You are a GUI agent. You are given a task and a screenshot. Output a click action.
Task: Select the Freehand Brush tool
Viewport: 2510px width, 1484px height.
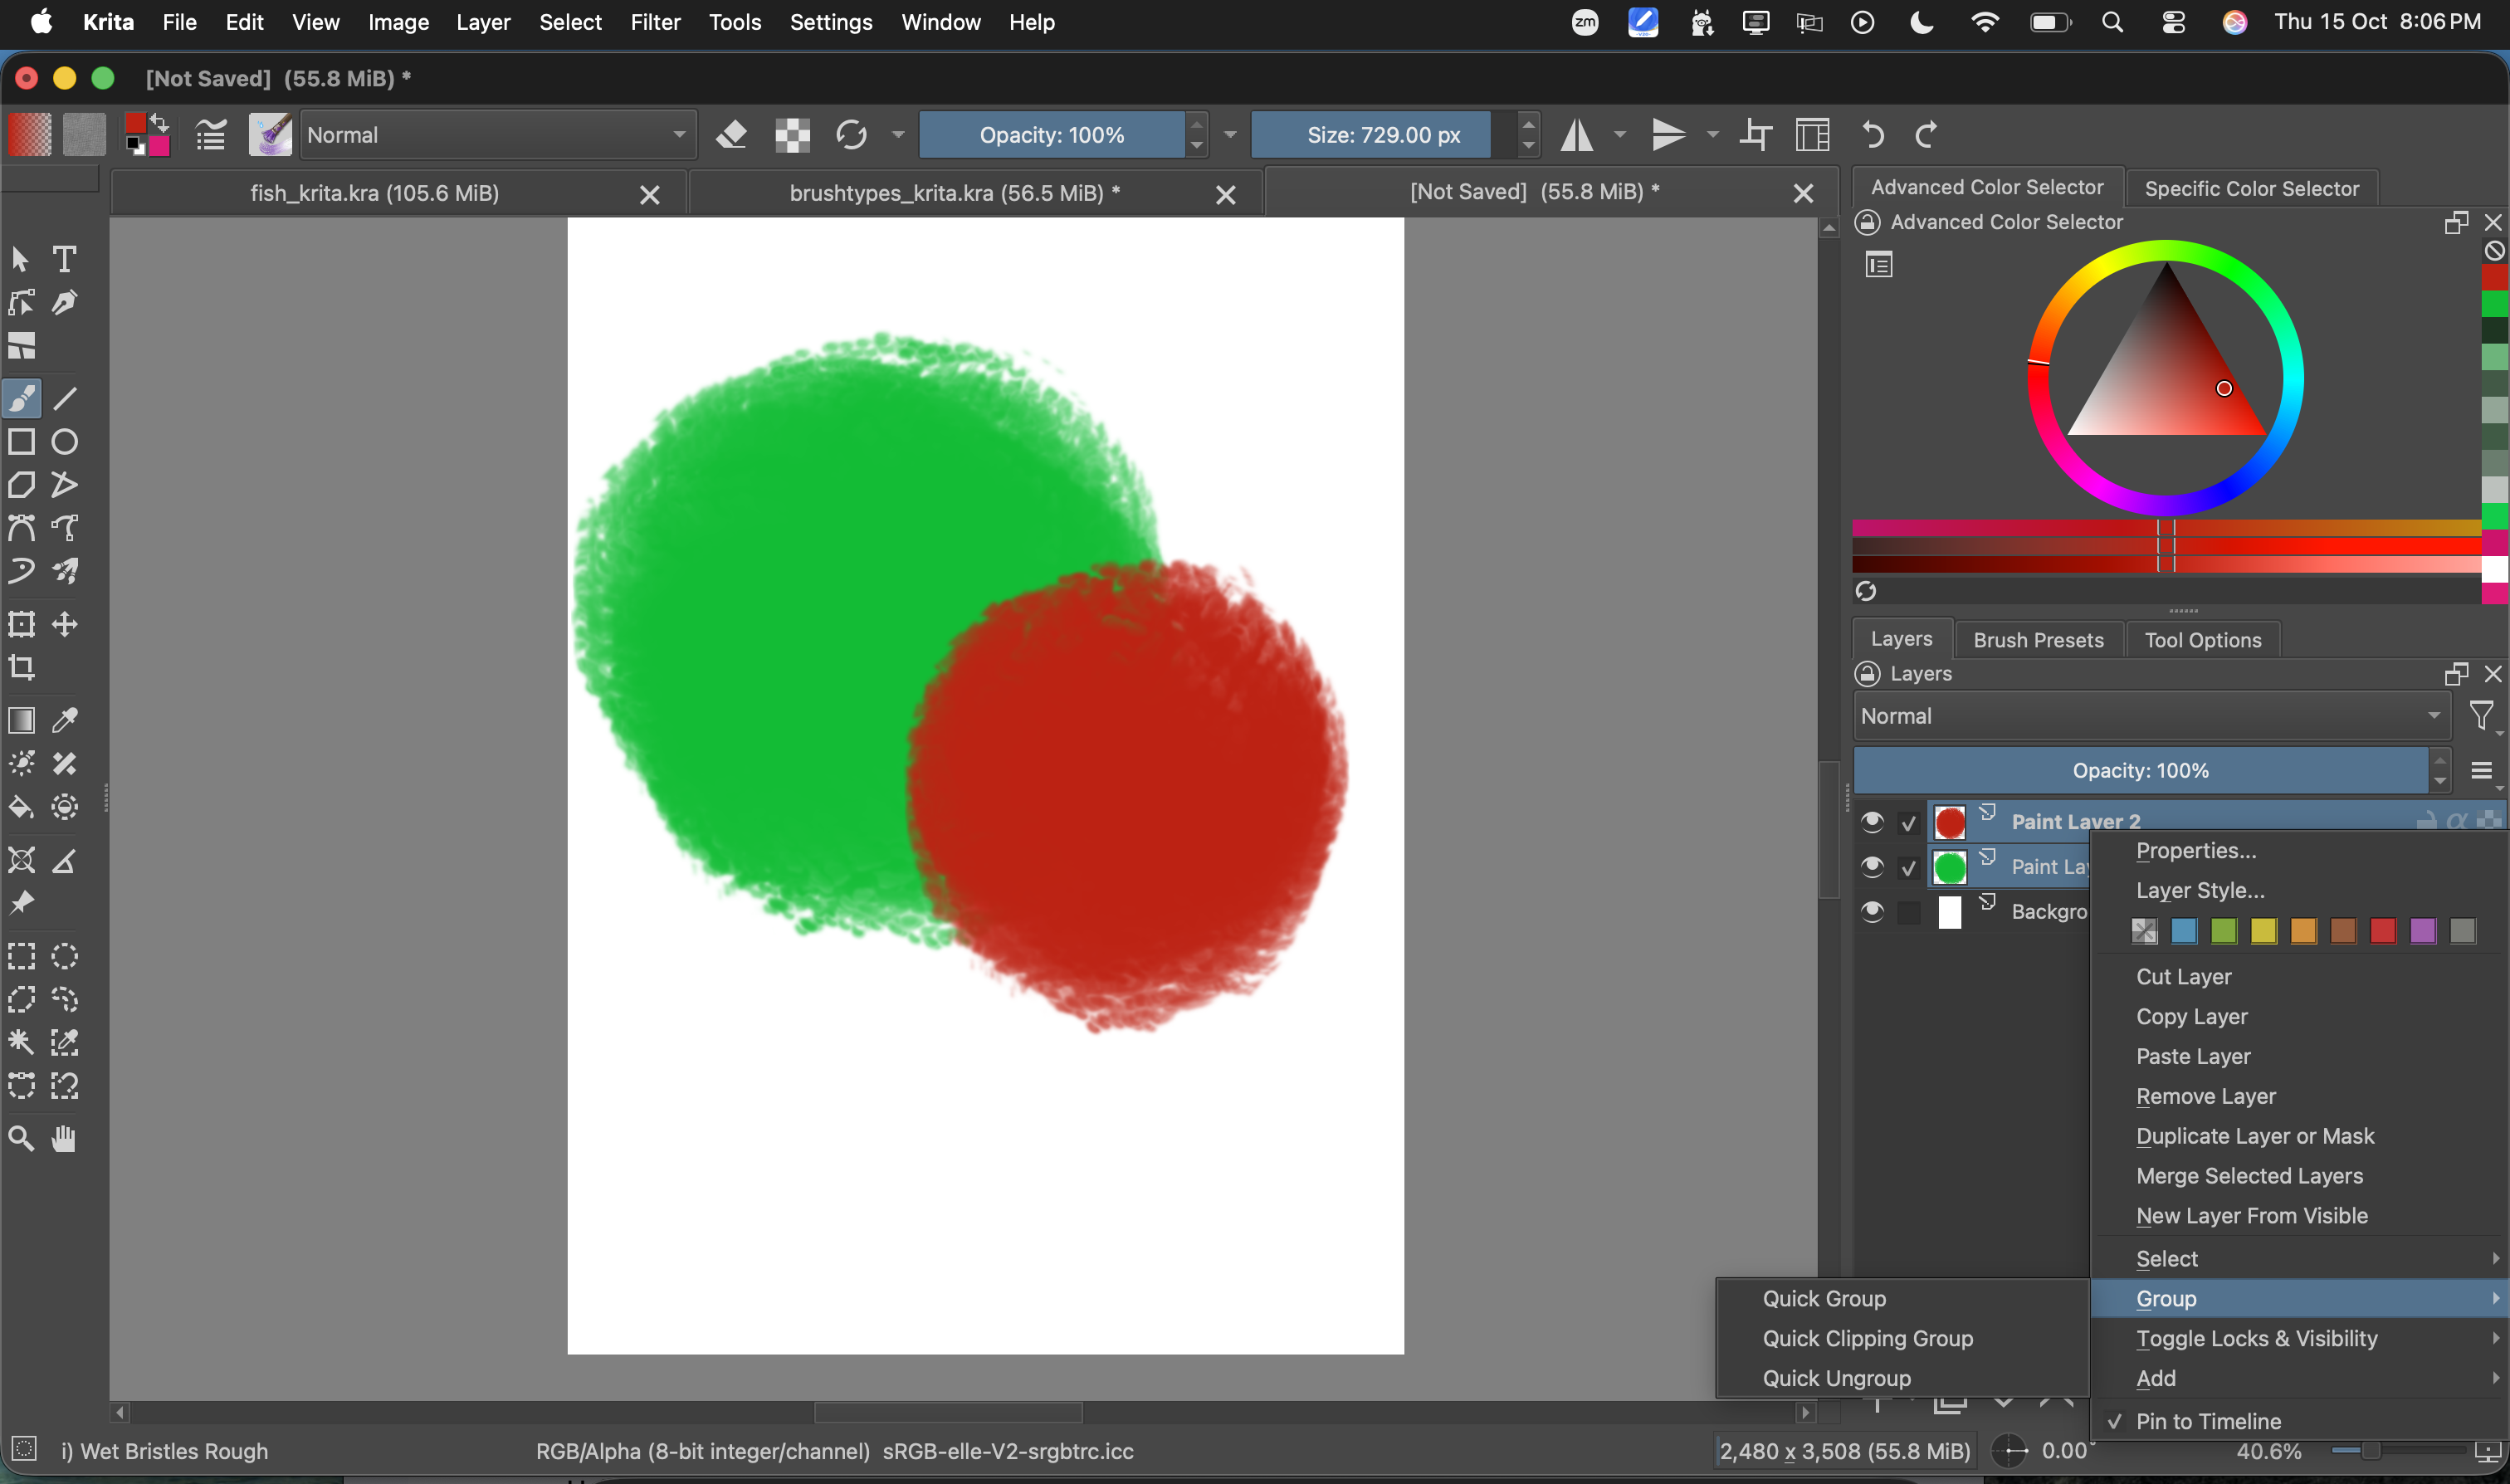(x=22, y=398)
